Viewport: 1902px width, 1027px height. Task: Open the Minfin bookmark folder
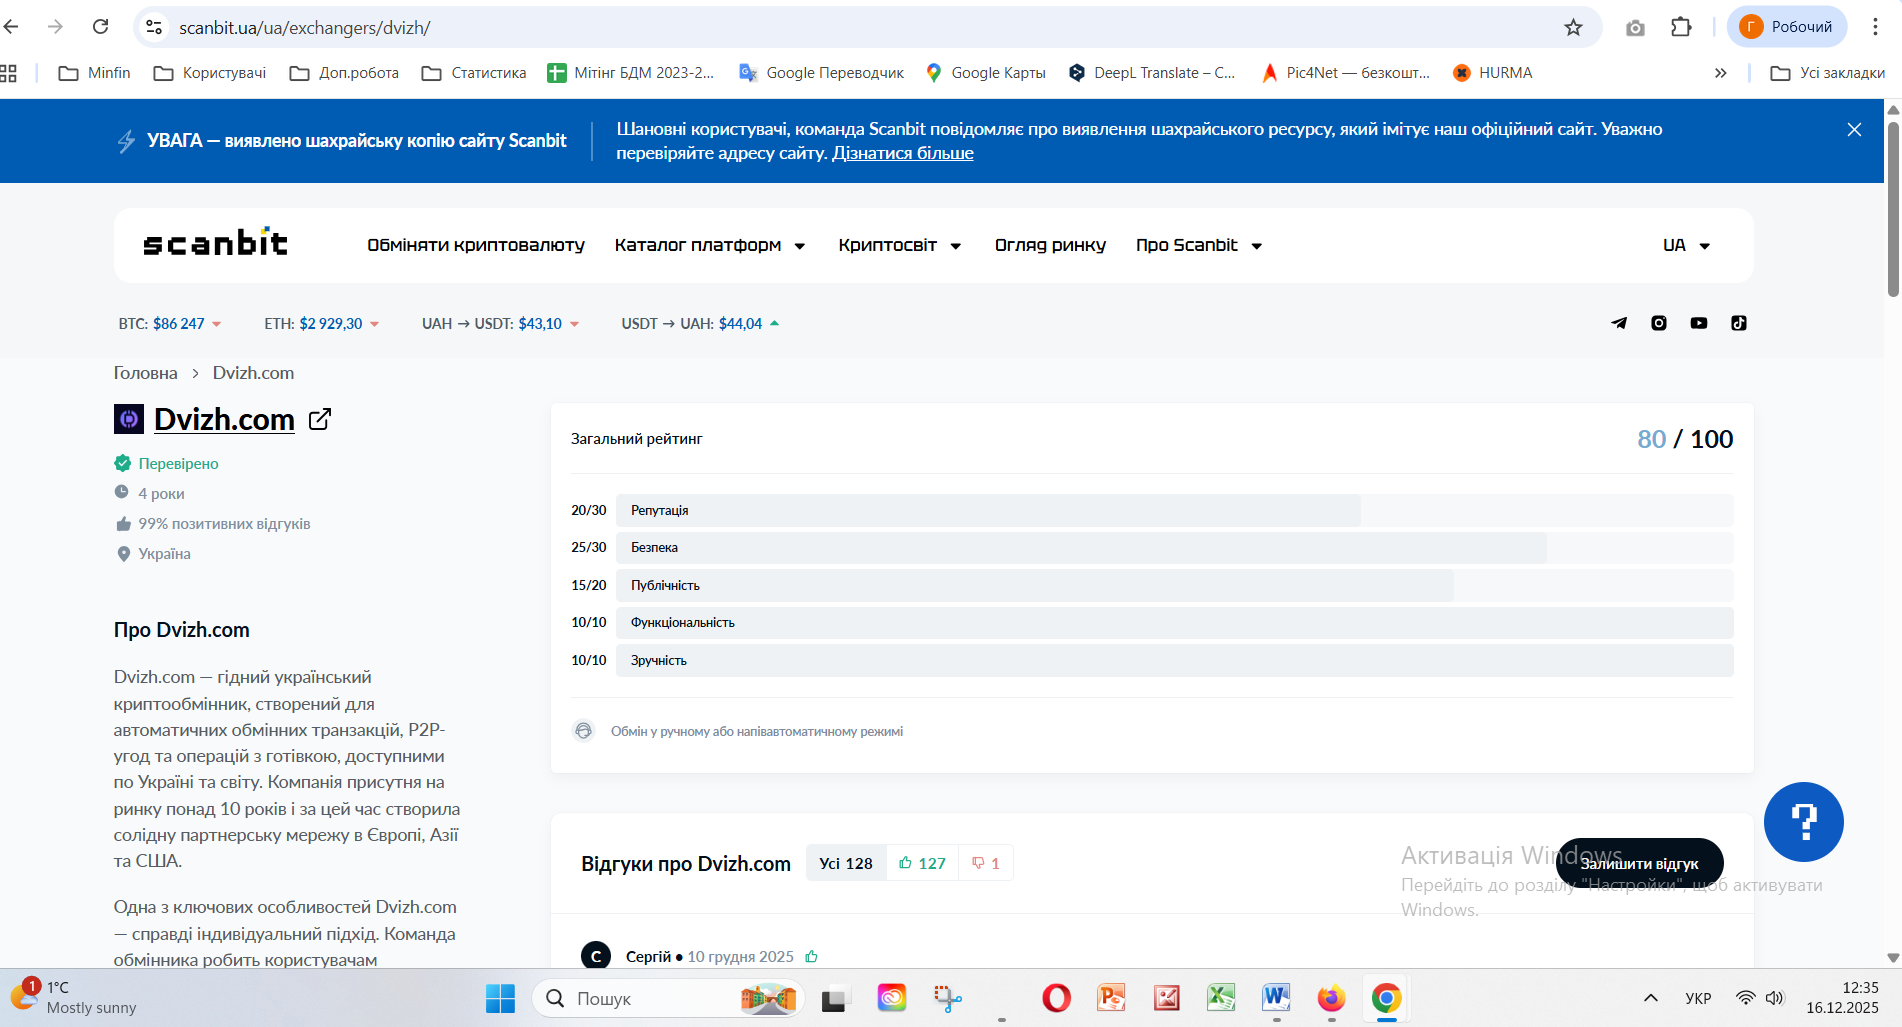click(x=95, y=73)
